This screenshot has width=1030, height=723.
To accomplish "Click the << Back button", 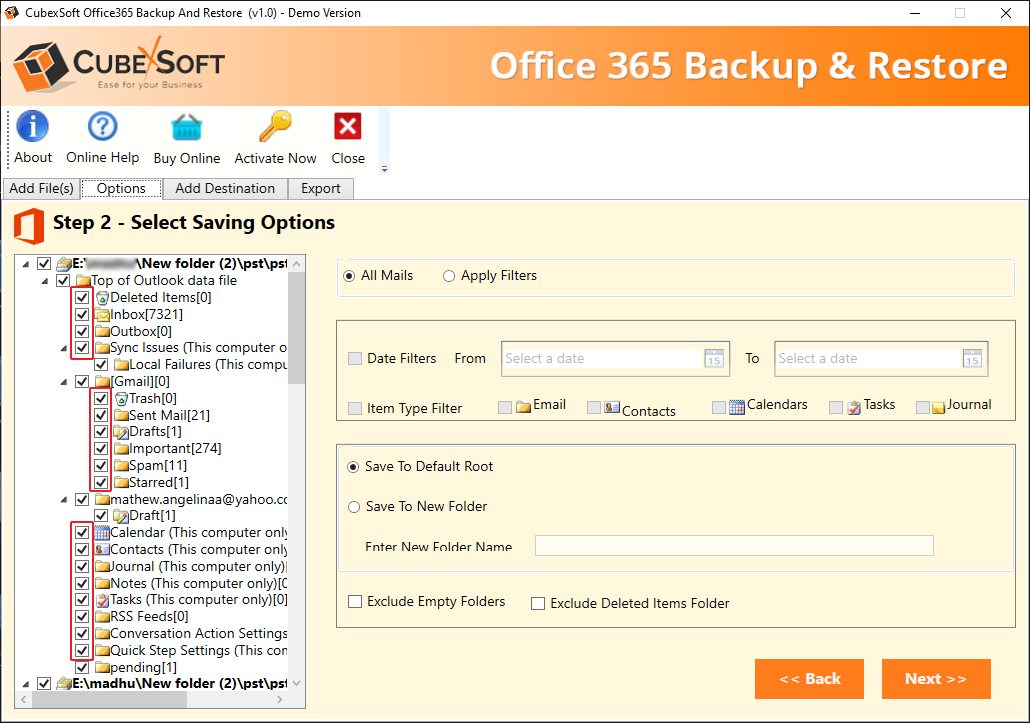I will [x=809, y=679].
